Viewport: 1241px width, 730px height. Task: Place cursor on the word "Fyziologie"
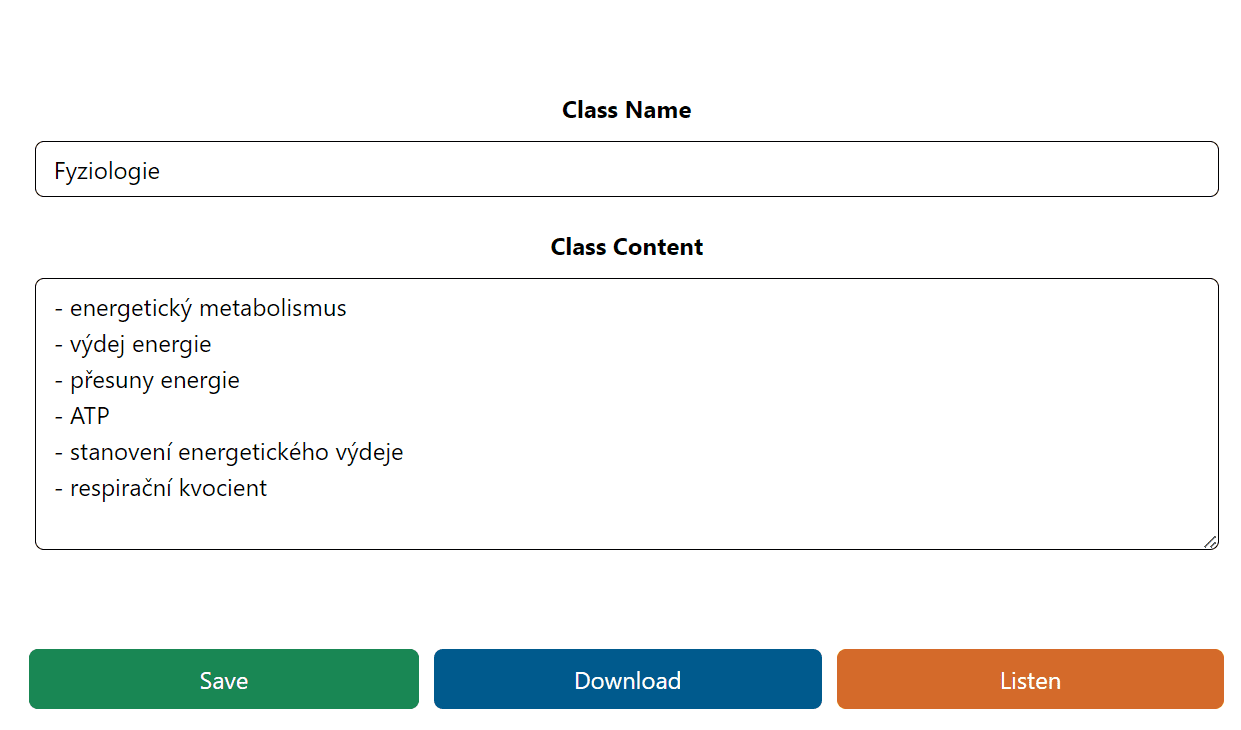(107, 171)
